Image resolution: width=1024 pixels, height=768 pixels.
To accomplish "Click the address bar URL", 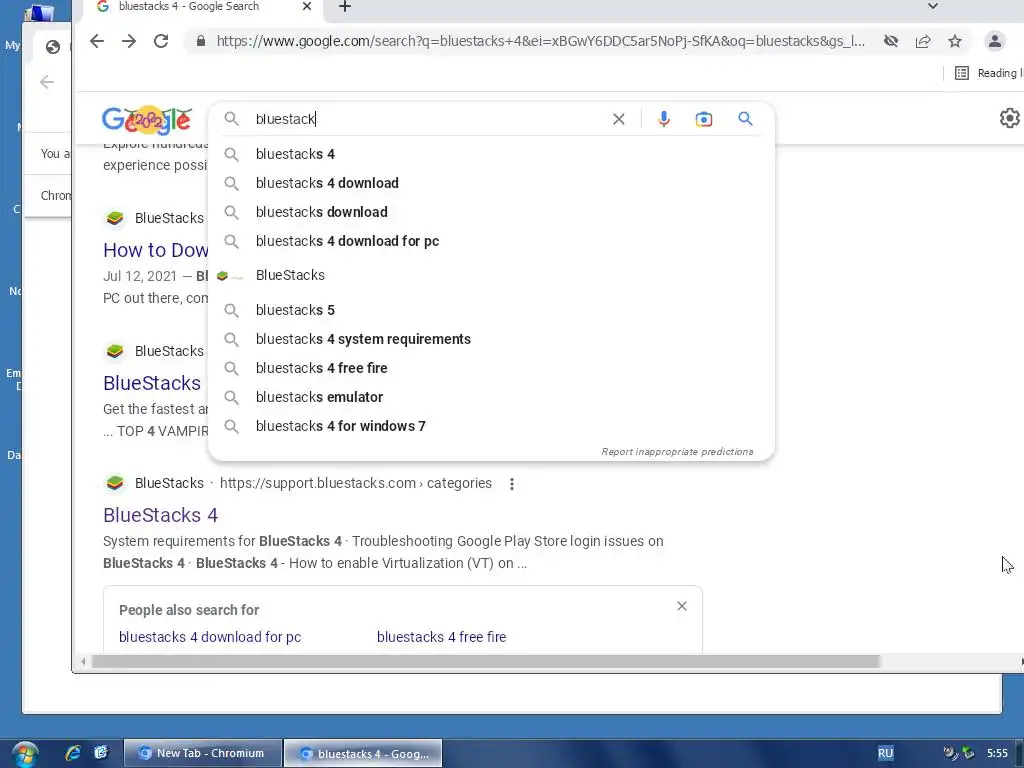I will point(541,41).
